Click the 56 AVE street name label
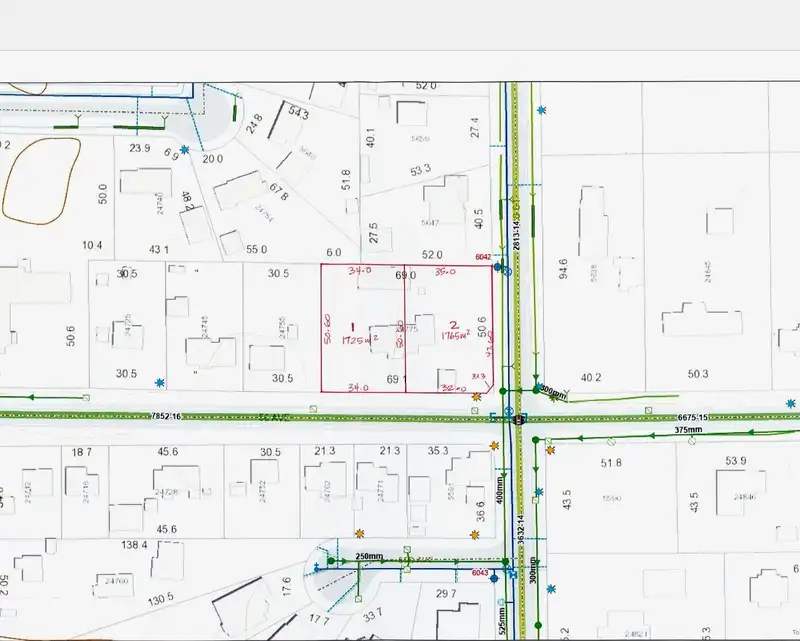 pos(274,417)
